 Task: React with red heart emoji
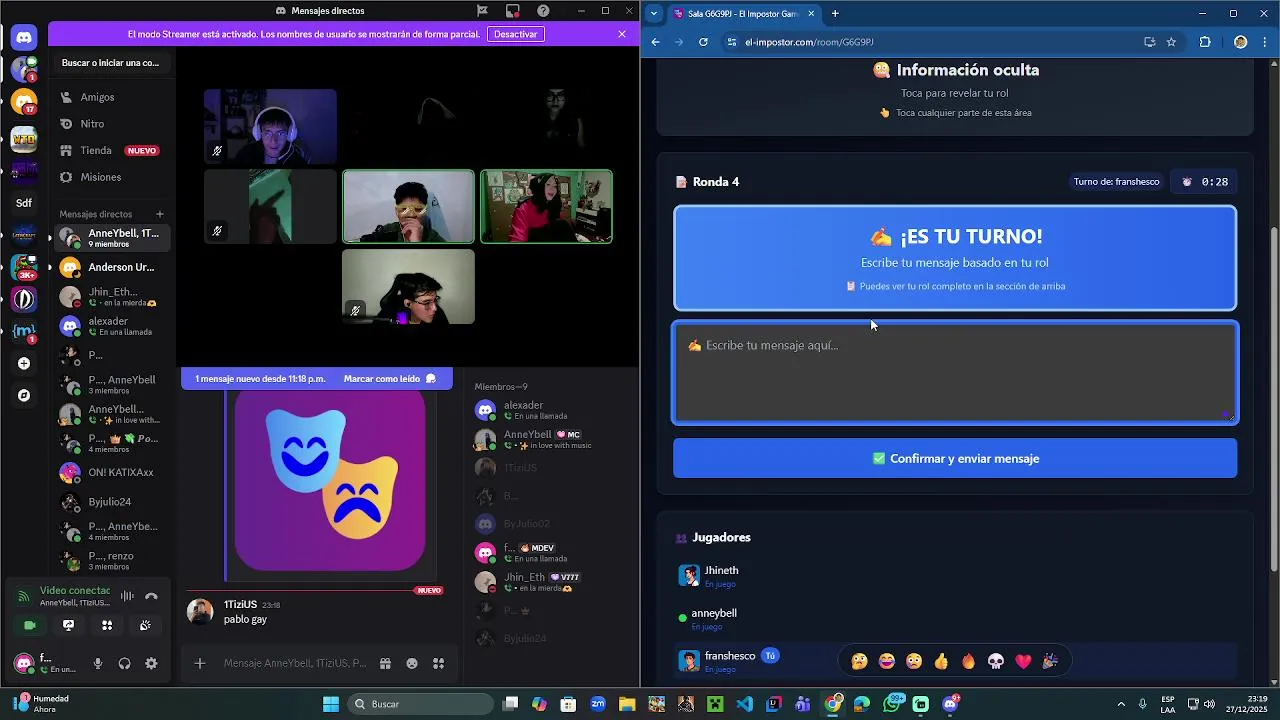[1023, 661]
